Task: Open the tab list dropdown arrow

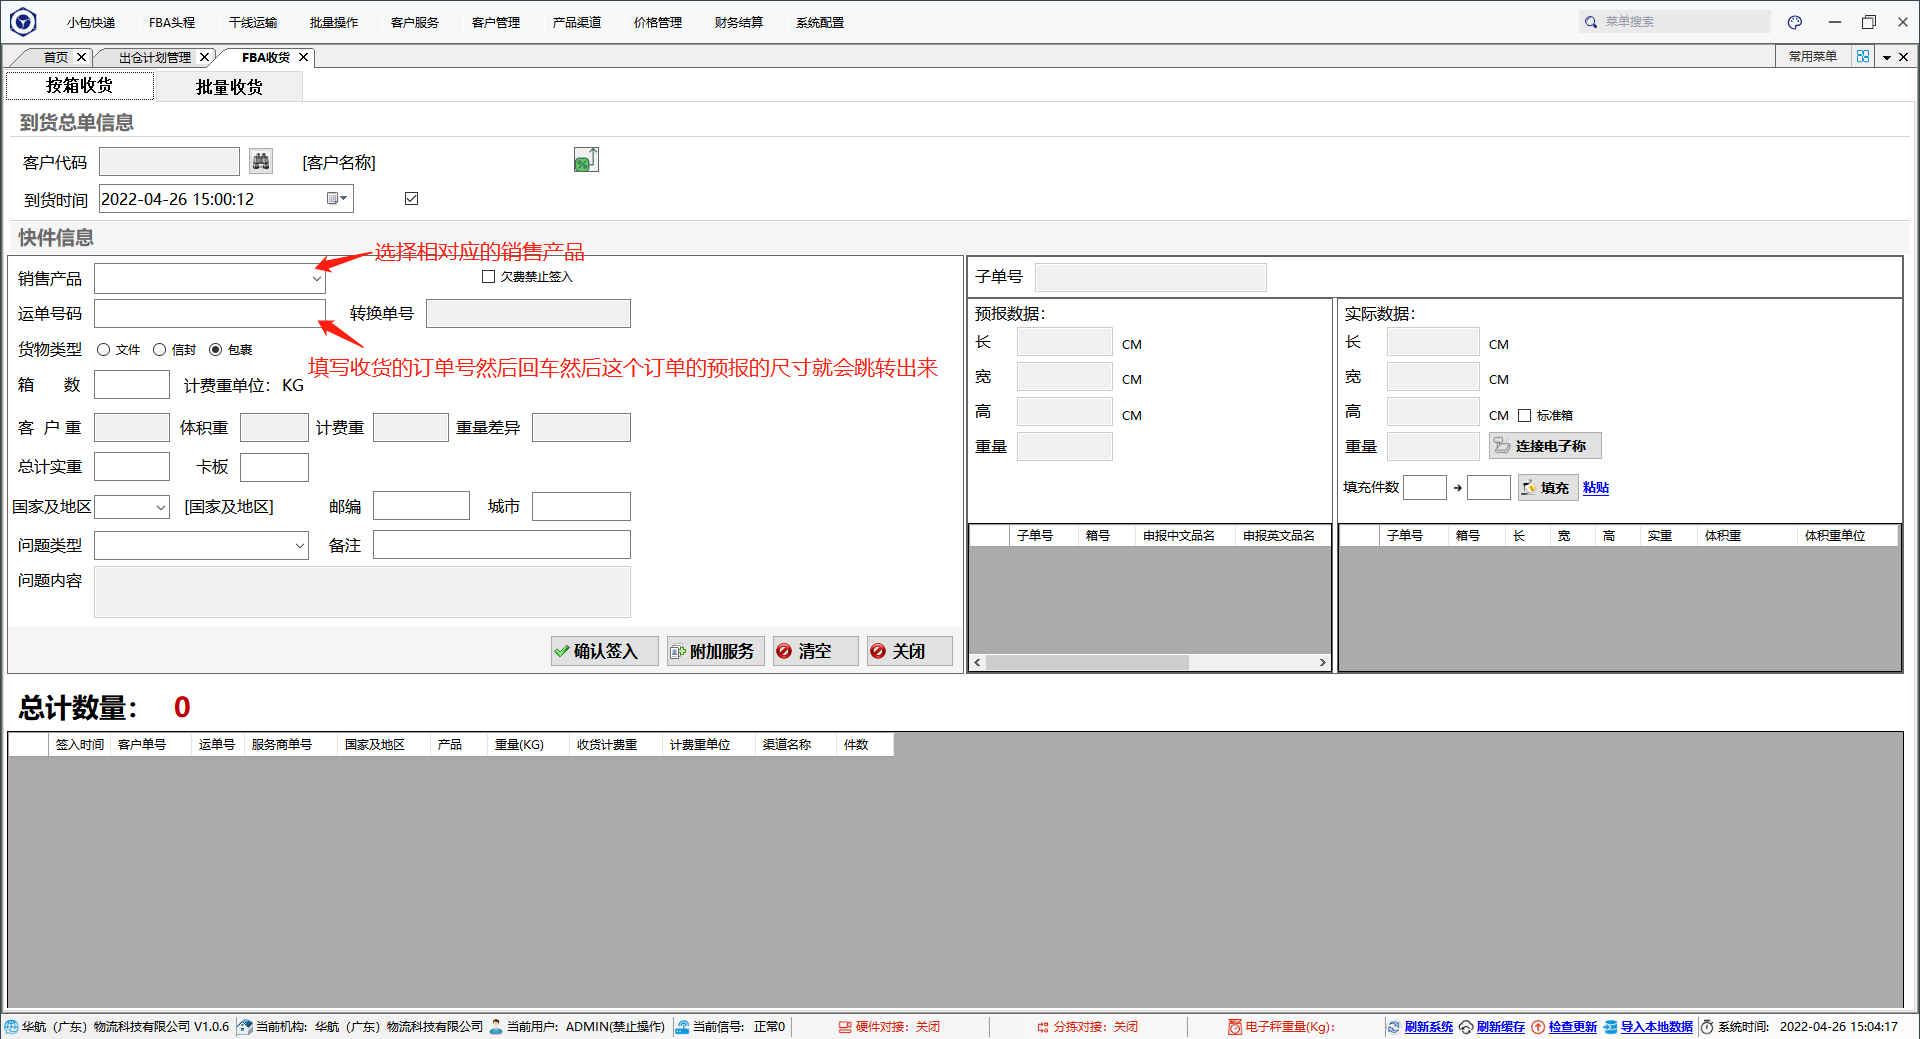Action: [x=1887, y=58]
